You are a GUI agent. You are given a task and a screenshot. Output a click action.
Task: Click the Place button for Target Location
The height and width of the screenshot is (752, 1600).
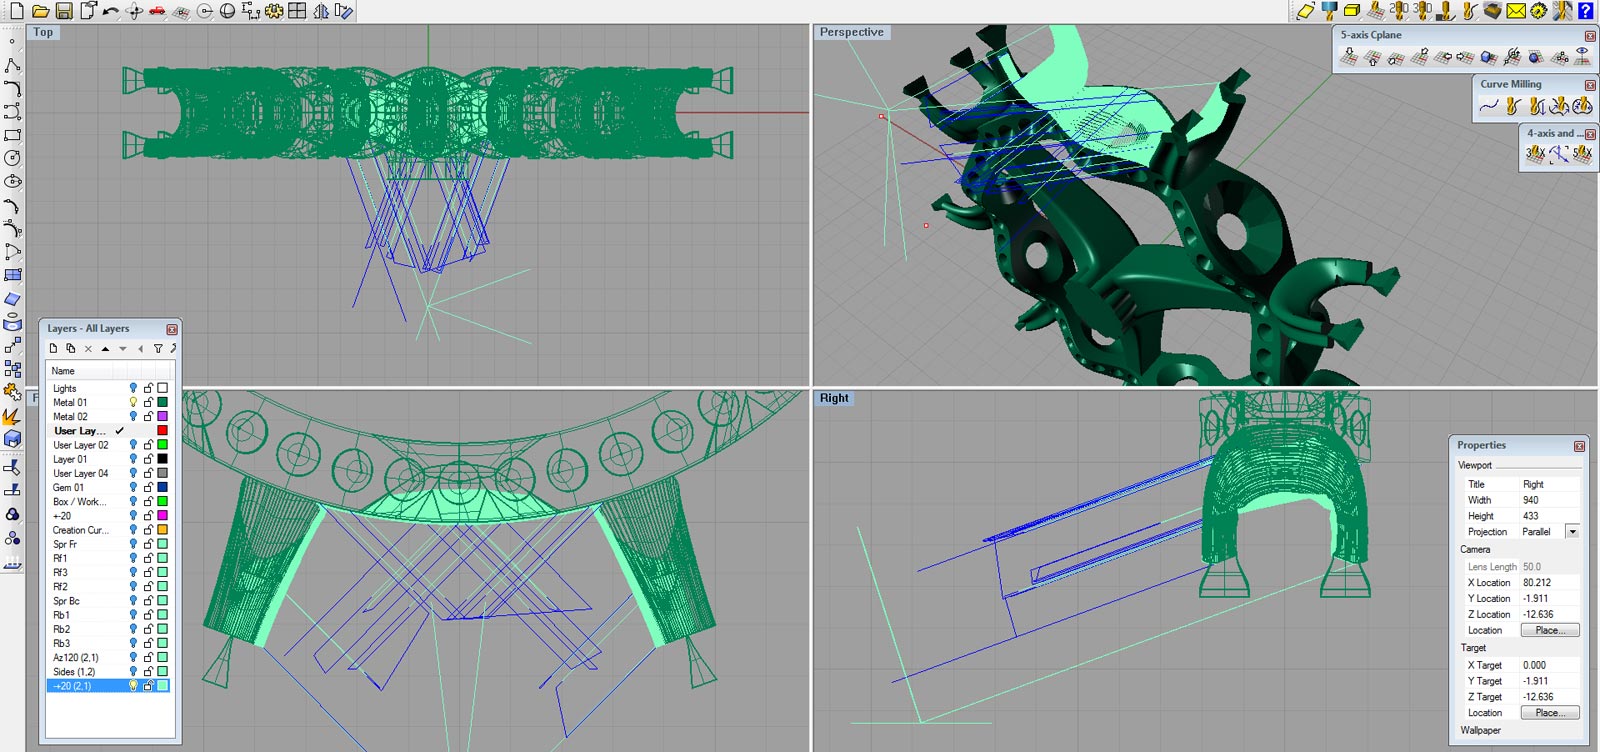[1549, 713]
